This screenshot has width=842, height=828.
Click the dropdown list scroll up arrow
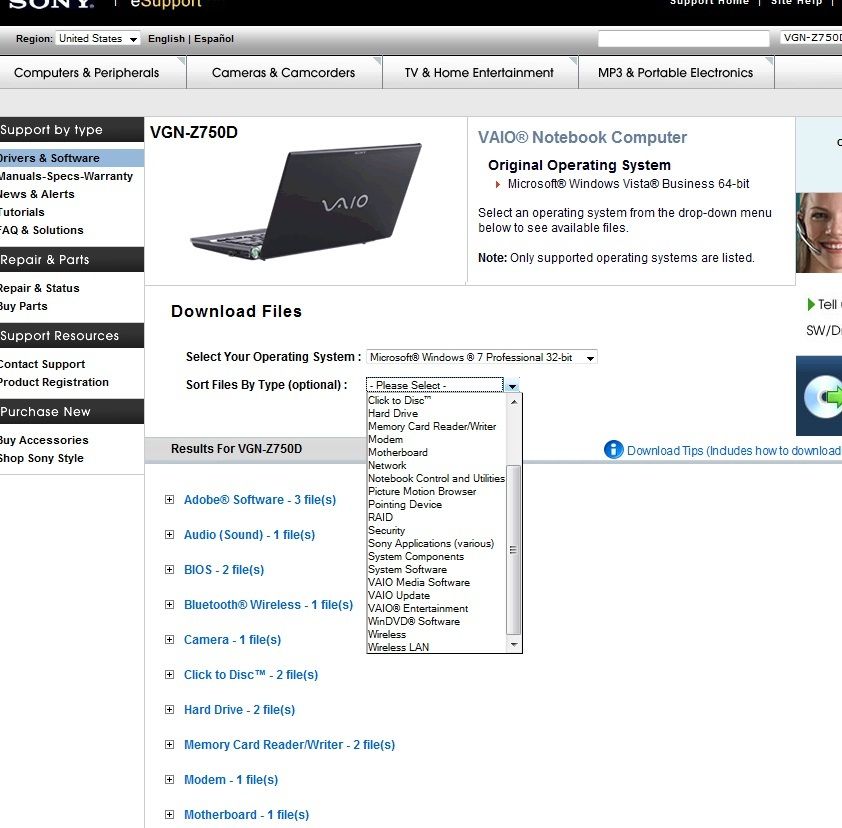[514, 401]
